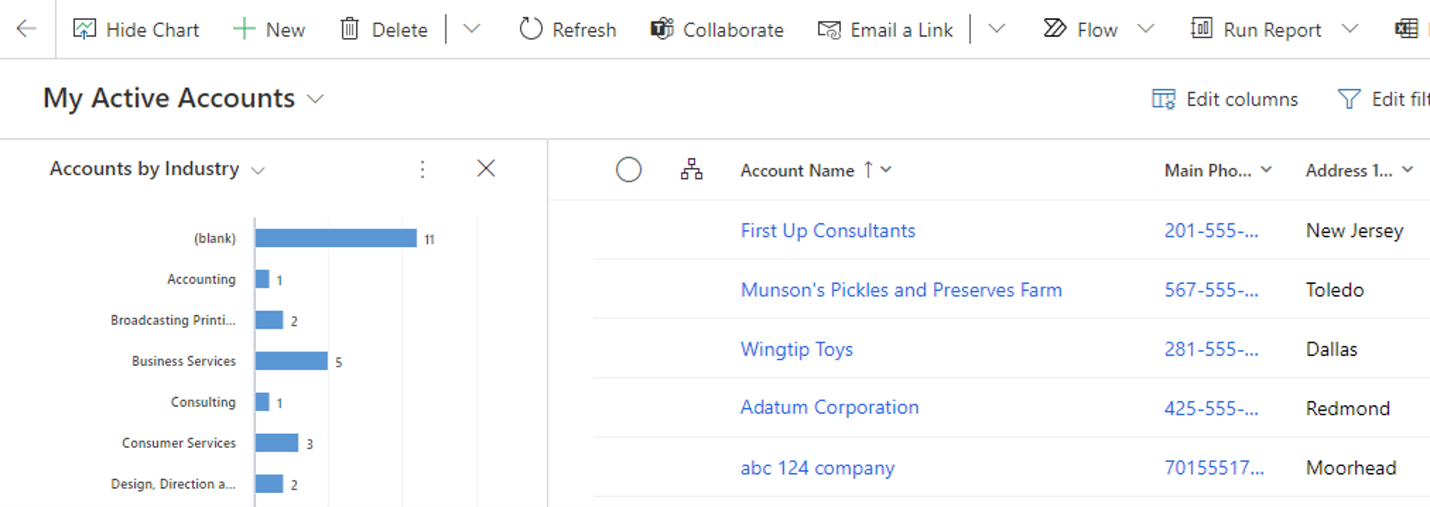The width and height of the screenshot is (1430, 507).
Task: Expand the Run Report chevron
Action: tap(1350, 29)
